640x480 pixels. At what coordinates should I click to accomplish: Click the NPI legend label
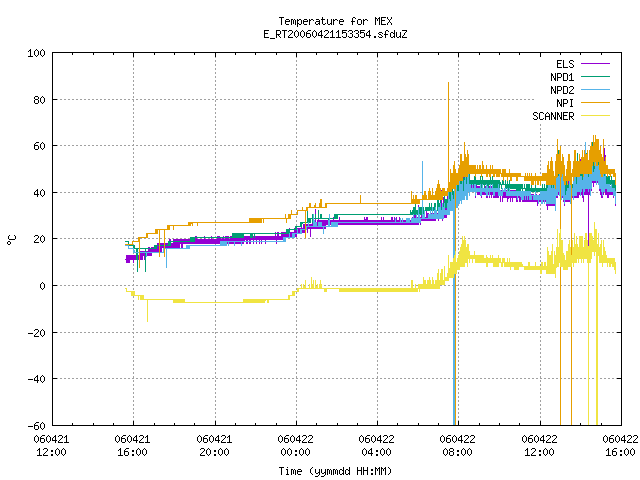pos(565,103)
